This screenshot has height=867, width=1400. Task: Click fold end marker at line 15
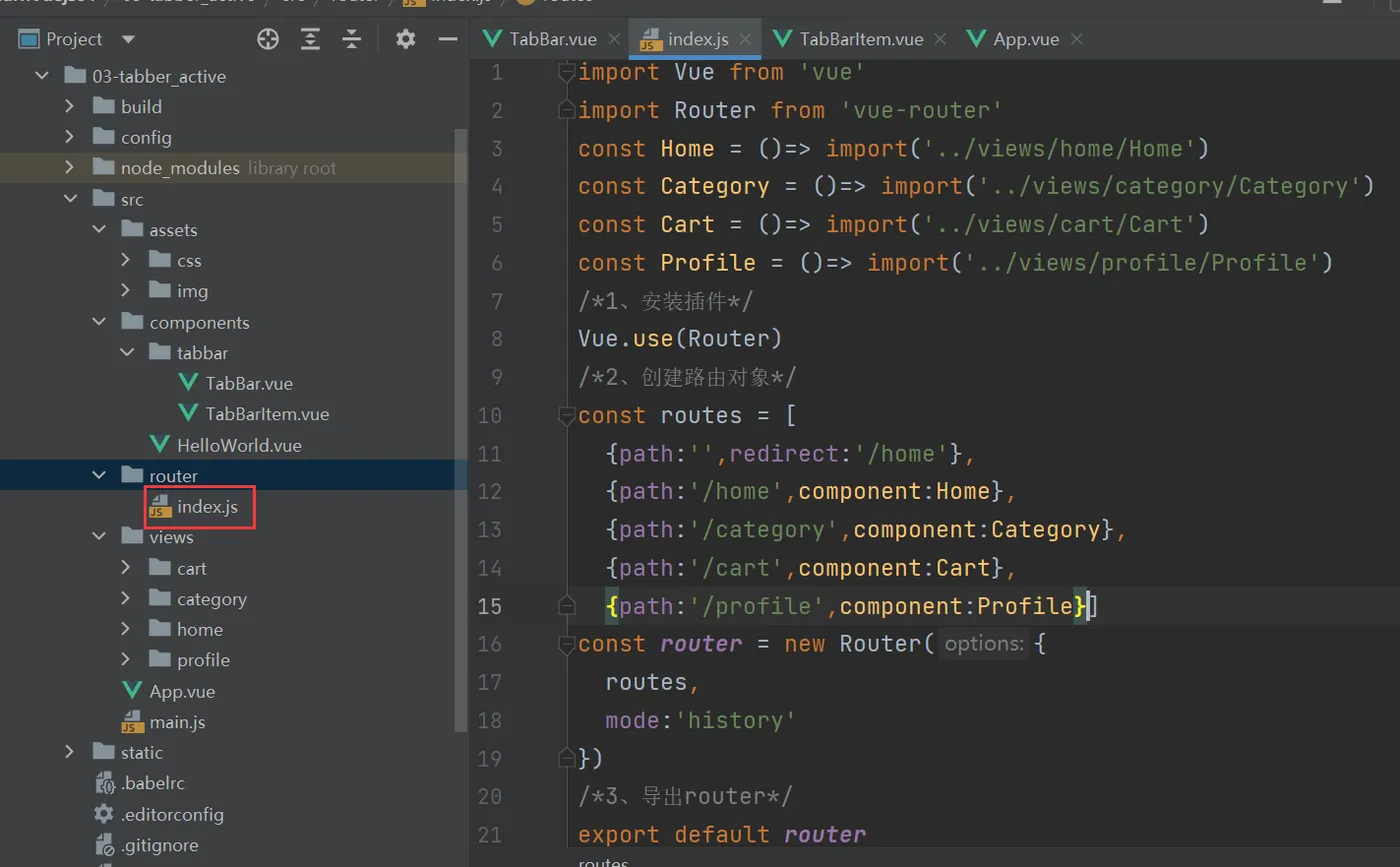[566, 606]
